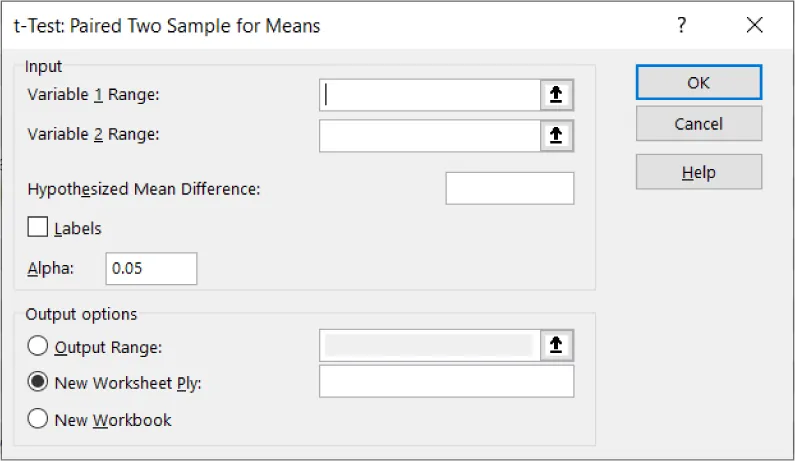Click the Alpha field showing 0.05
Viewport: 795px width, 461px height.
[151, 269]
